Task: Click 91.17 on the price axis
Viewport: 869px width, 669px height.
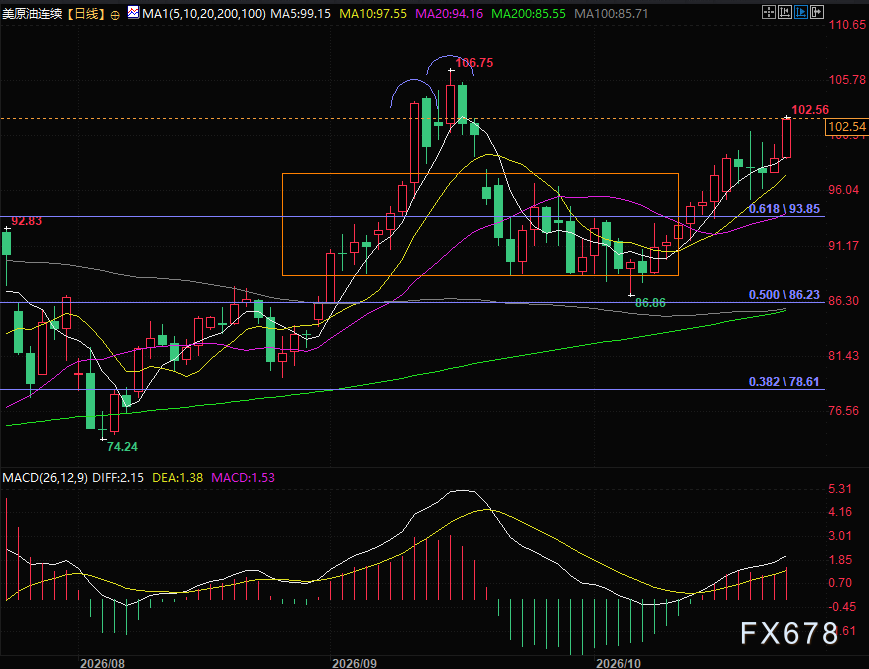Action: click(x=844, y=246)
